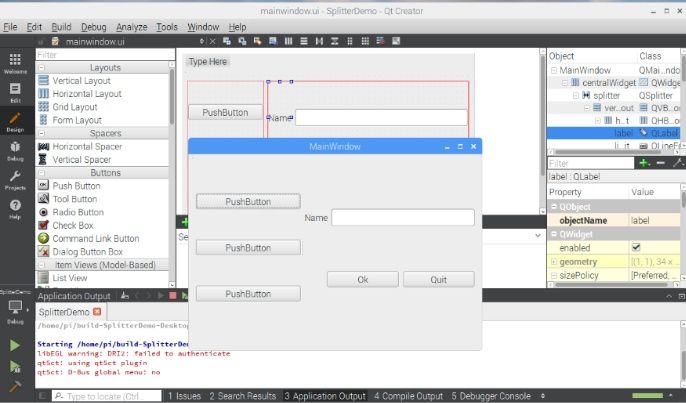Toggle the enabled property checkbox
Viewport: 686px width, 403px height.
[636, 248]
